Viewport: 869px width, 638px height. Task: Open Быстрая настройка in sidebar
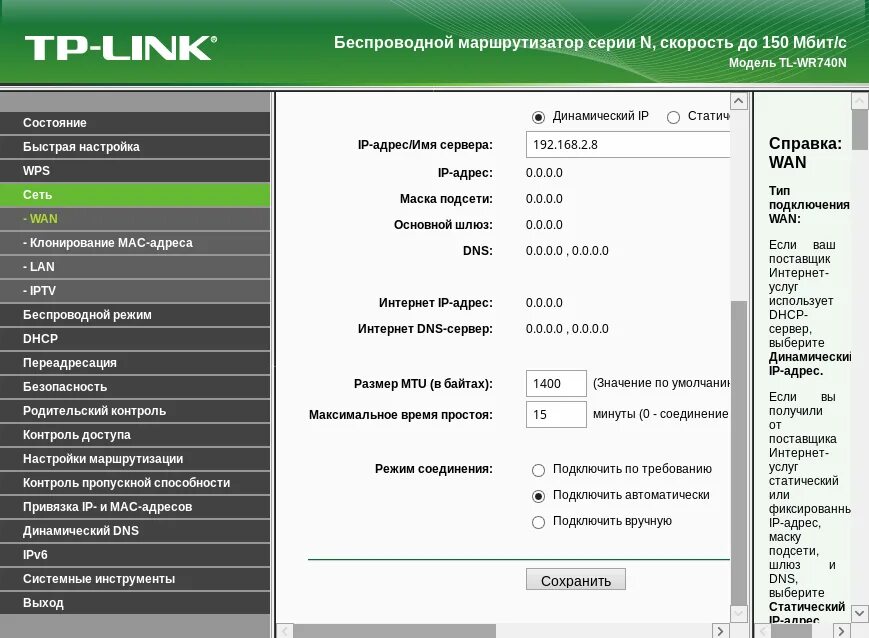(135, 147)
